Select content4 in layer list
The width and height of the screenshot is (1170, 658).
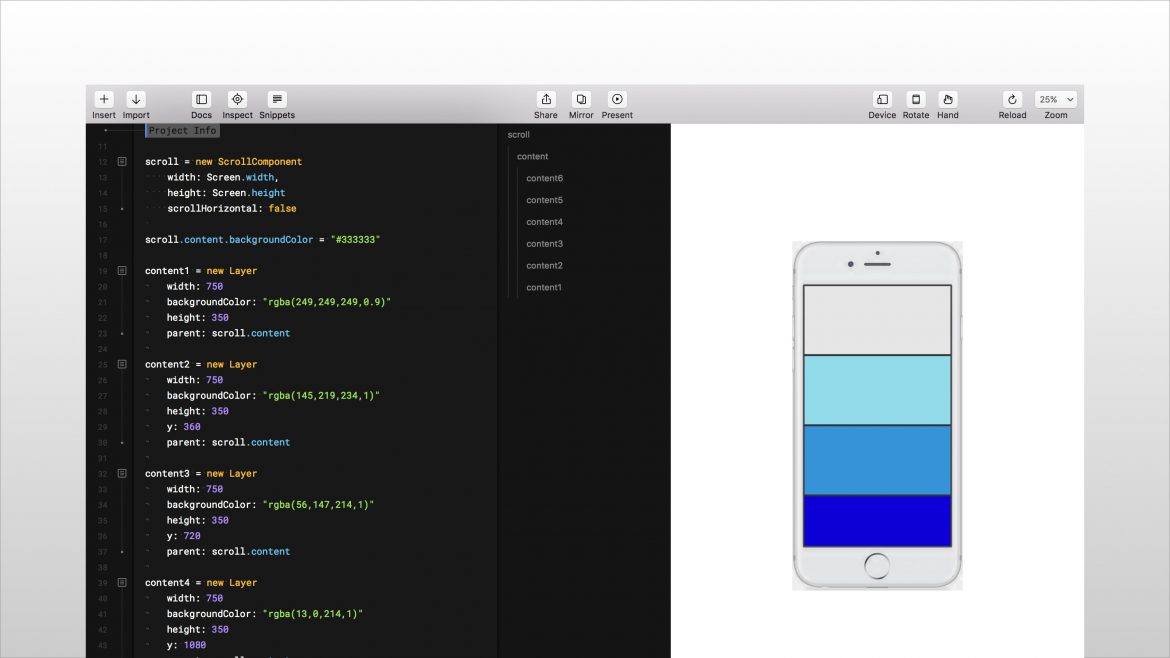545,222
